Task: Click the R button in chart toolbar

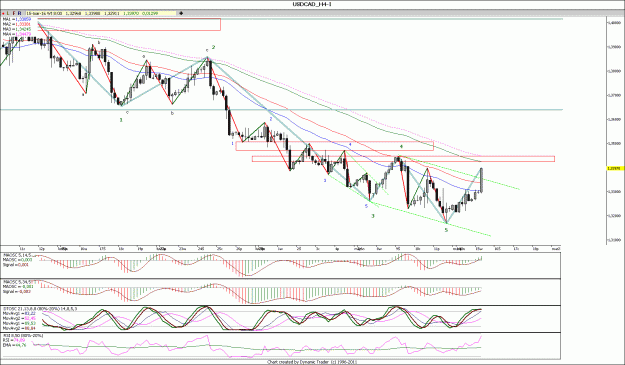Action: 20,13
